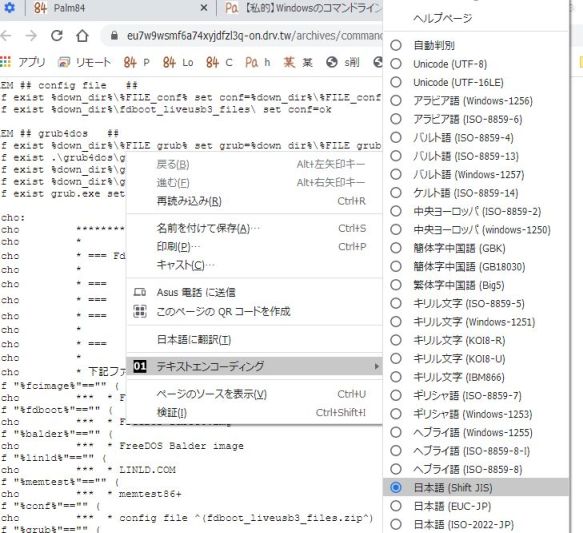Open the globe s削 bookmark

(x=342, y=62)
